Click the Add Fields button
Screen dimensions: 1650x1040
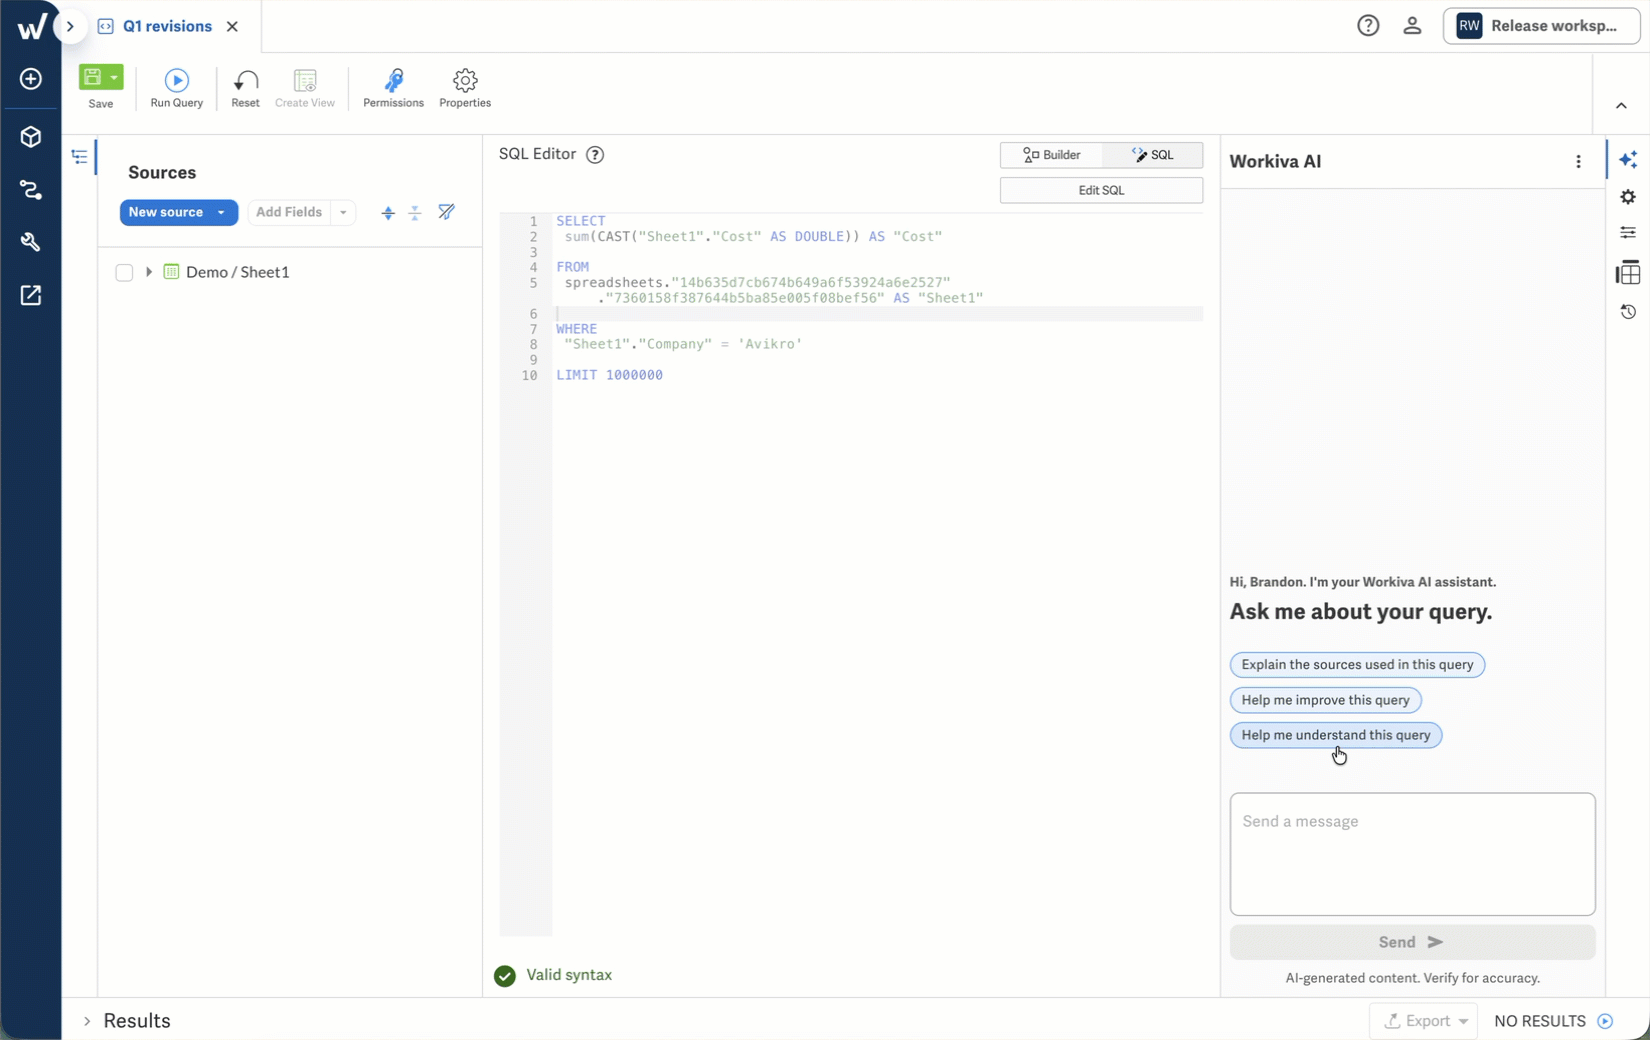click(289, 212)
